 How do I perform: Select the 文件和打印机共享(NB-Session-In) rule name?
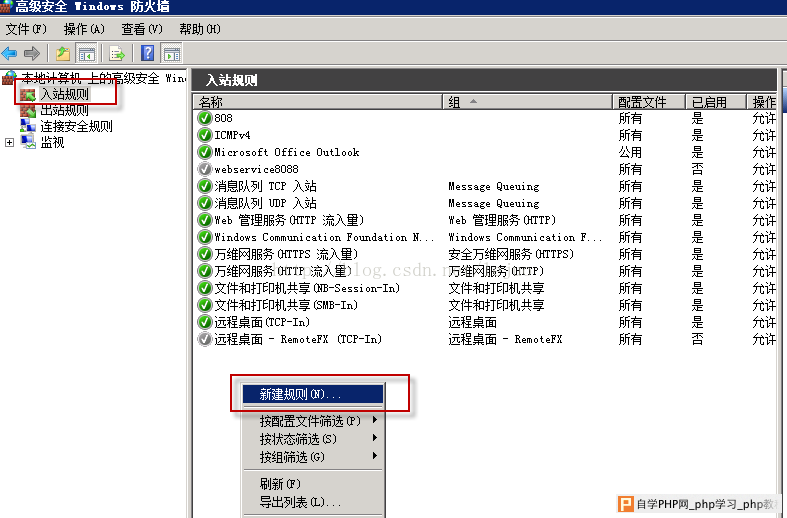coord(307,288)
